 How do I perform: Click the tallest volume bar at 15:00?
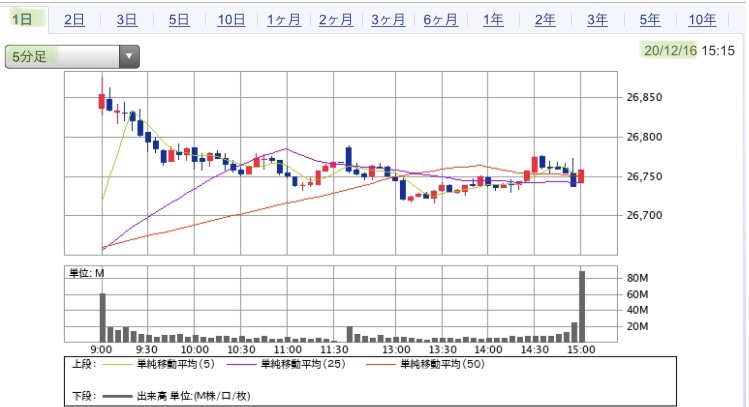[582, 306]
